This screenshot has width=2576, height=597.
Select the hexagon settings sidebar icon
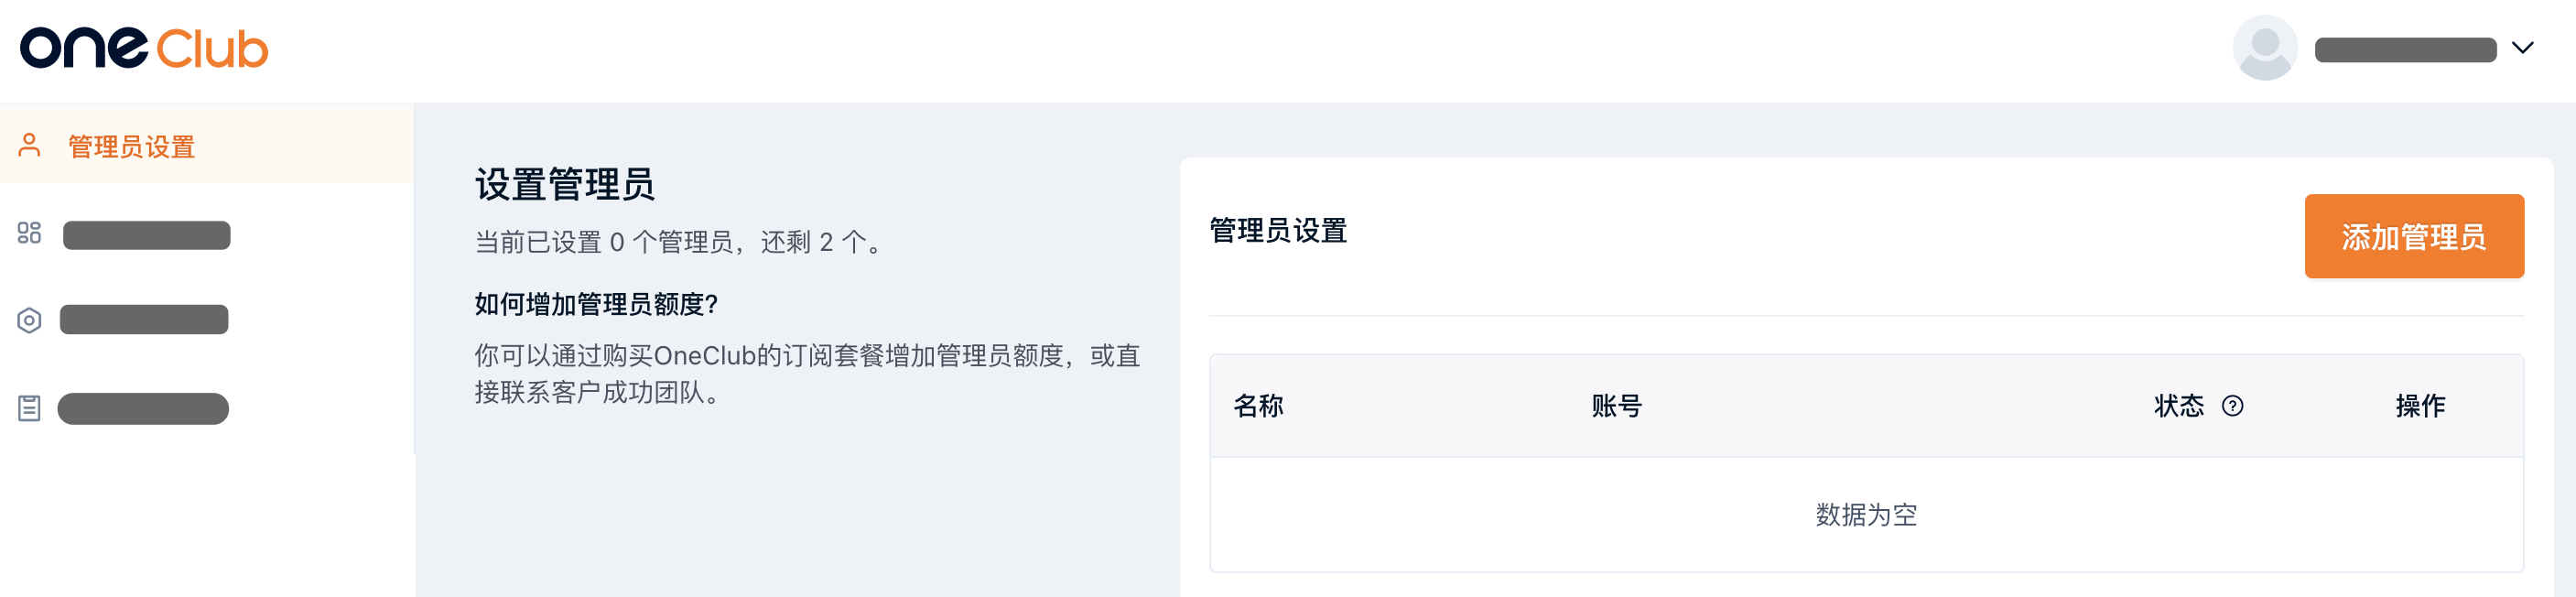pyautogui.click(x=29, y=320)
